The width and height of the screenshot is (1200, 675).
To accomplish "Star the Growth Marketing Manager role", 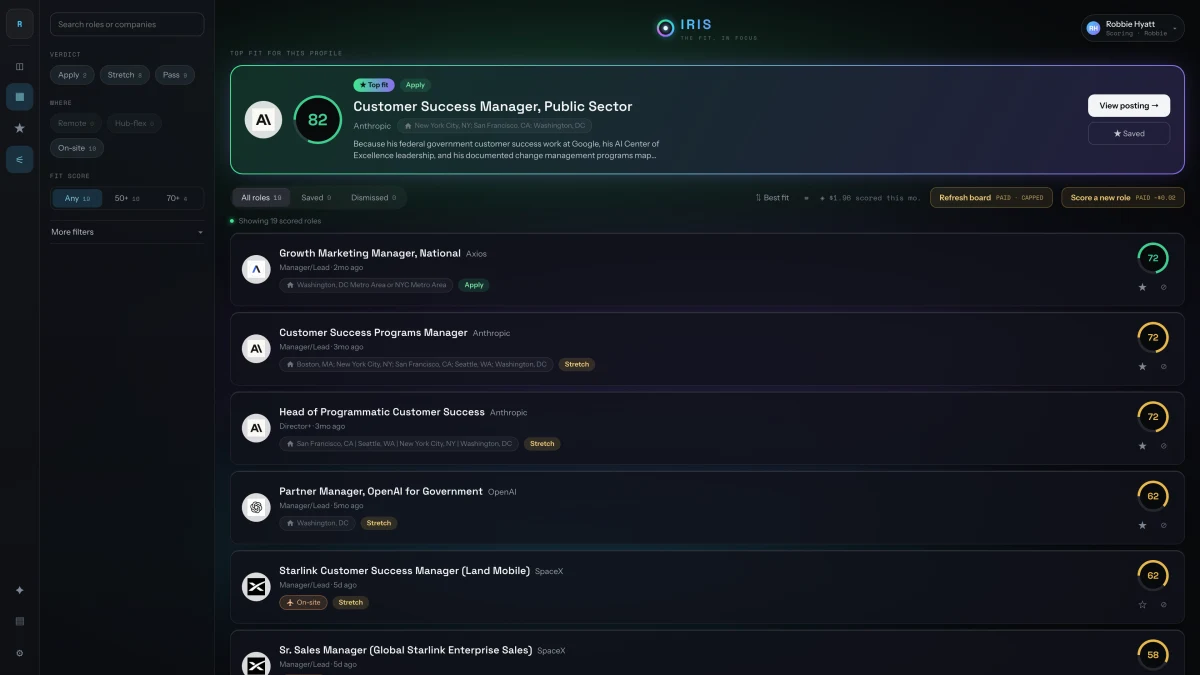I will (1143, 287).
